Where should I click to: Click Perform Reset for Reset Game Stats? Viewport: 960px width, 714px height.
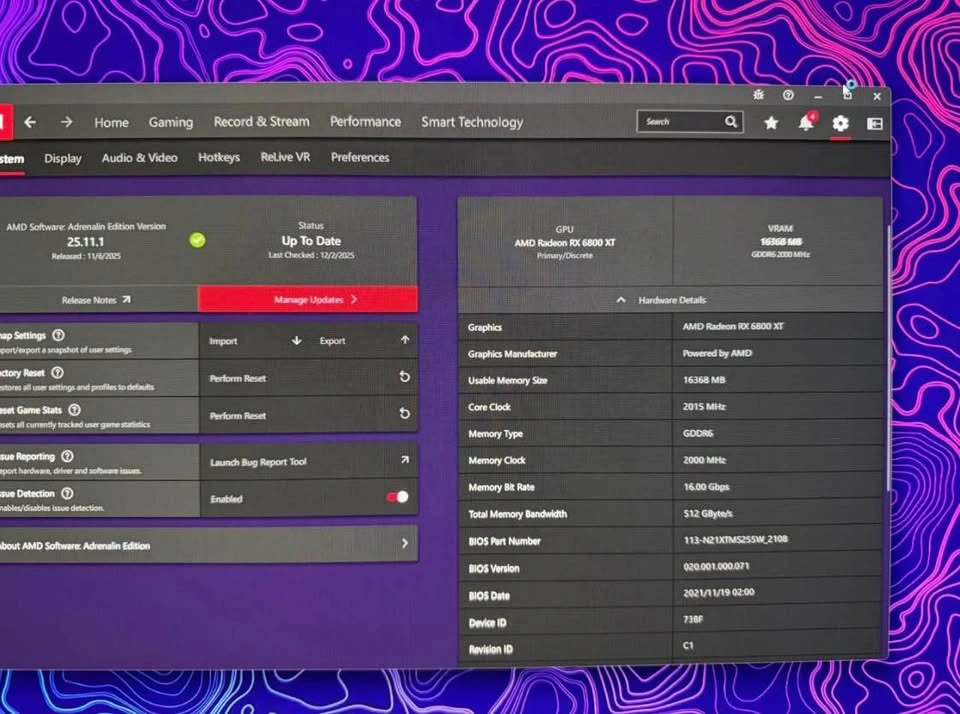click(238, 416)
